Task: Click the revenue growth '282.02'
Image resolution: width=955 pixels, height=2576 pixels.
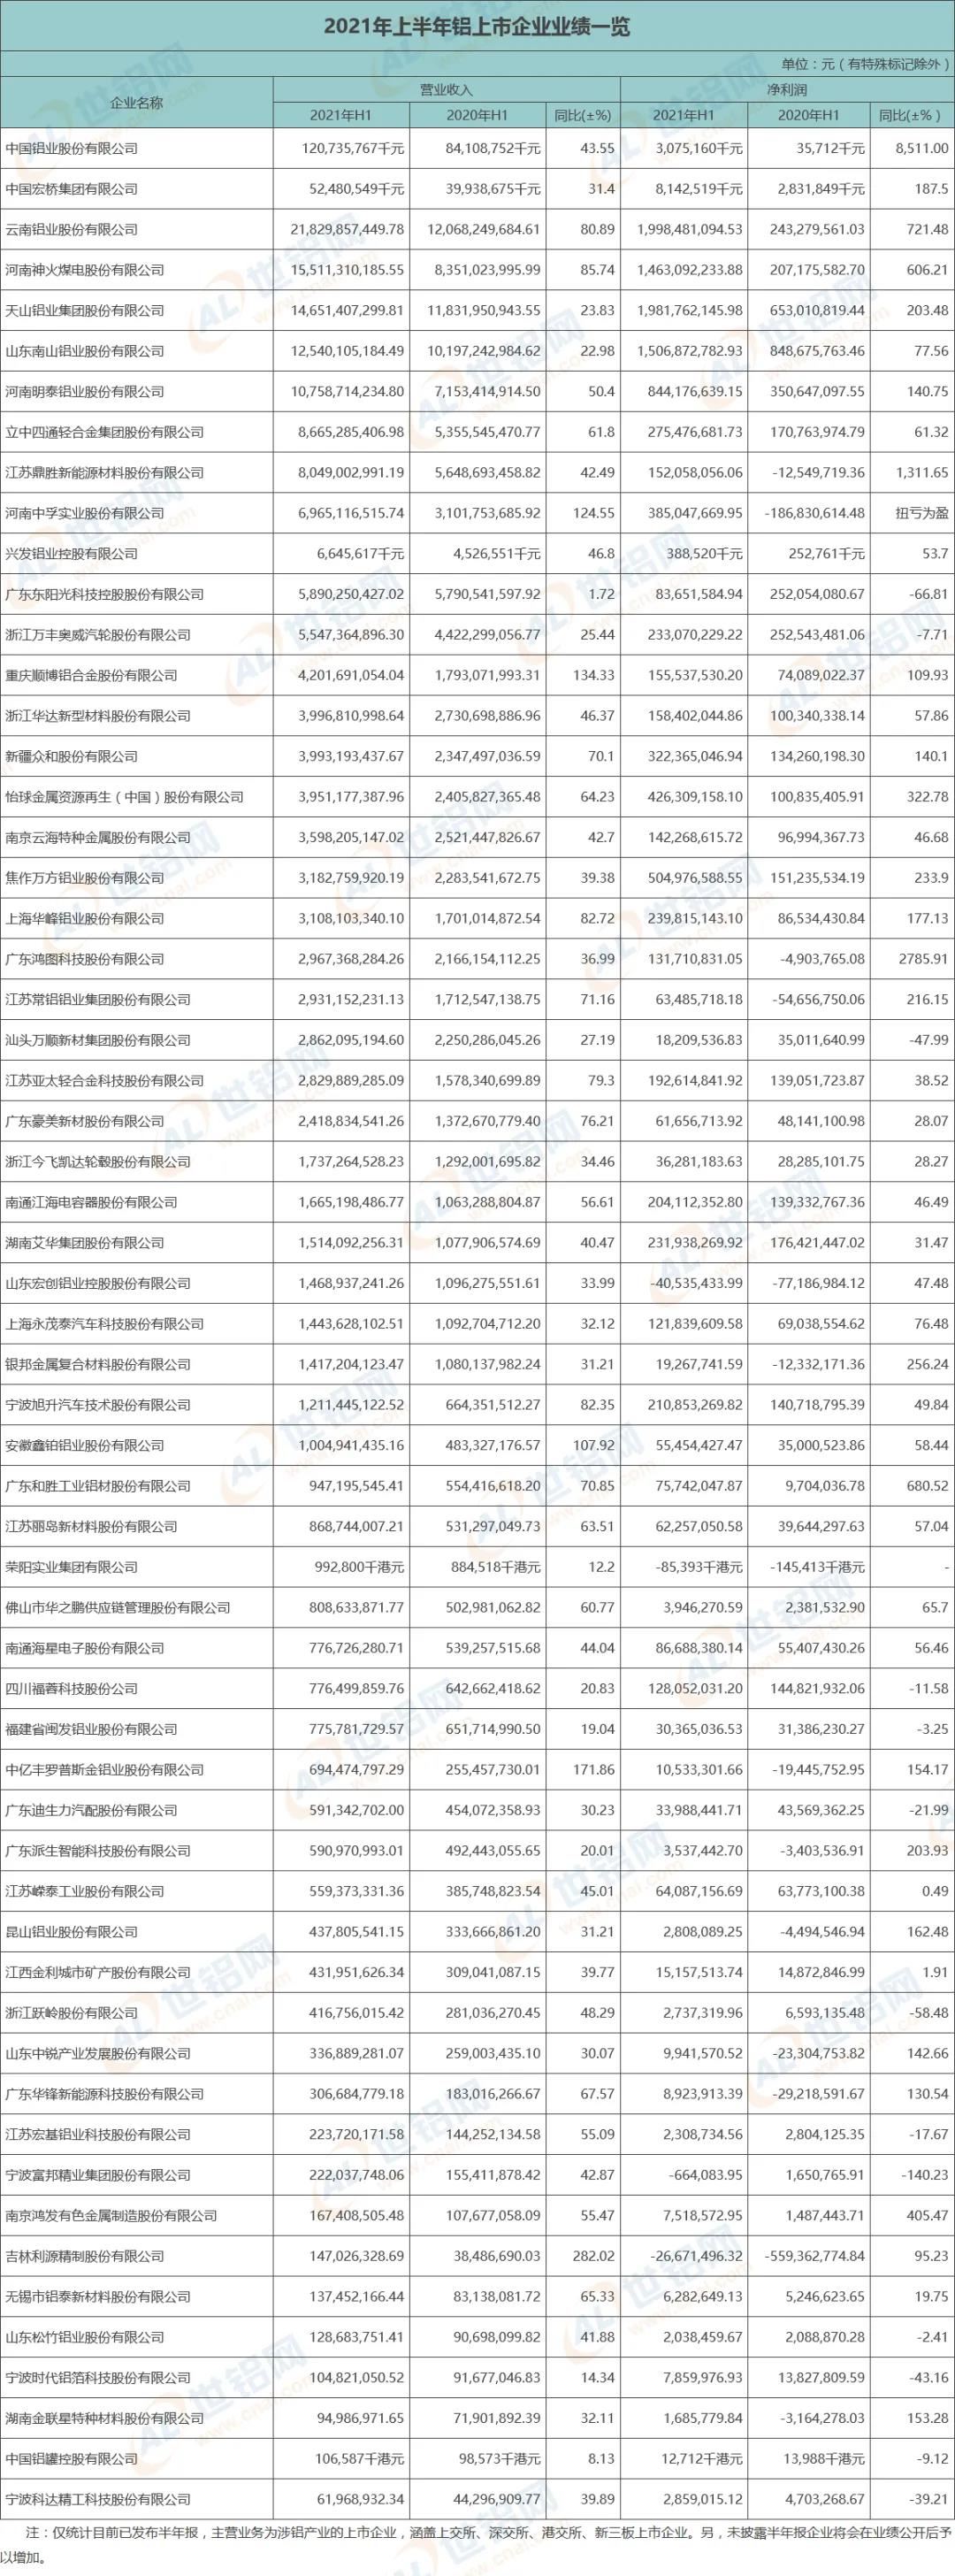Action: (x=593, y=2256)
